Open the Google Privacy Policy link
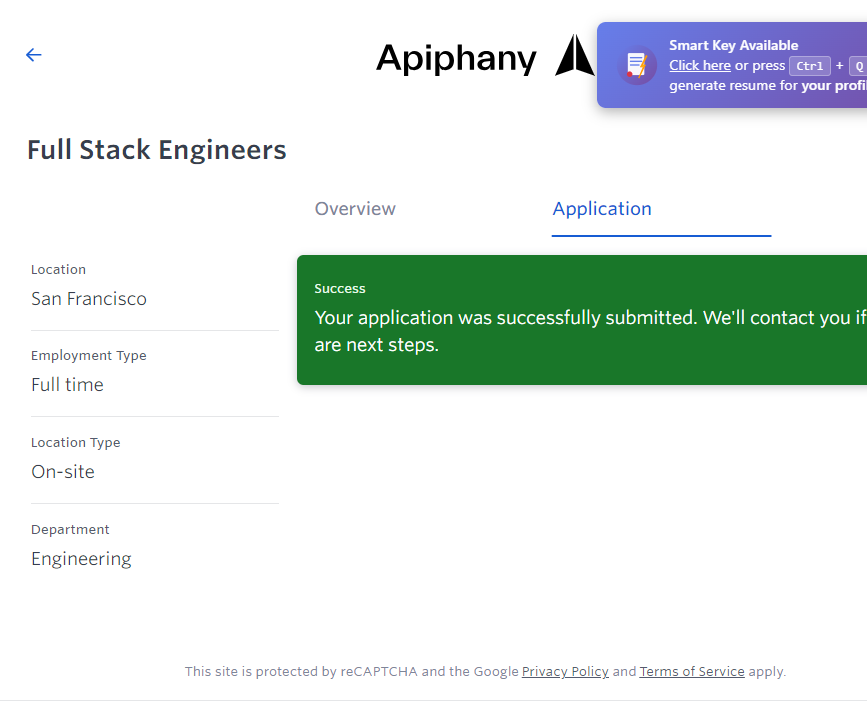 [x=565, y=672]
